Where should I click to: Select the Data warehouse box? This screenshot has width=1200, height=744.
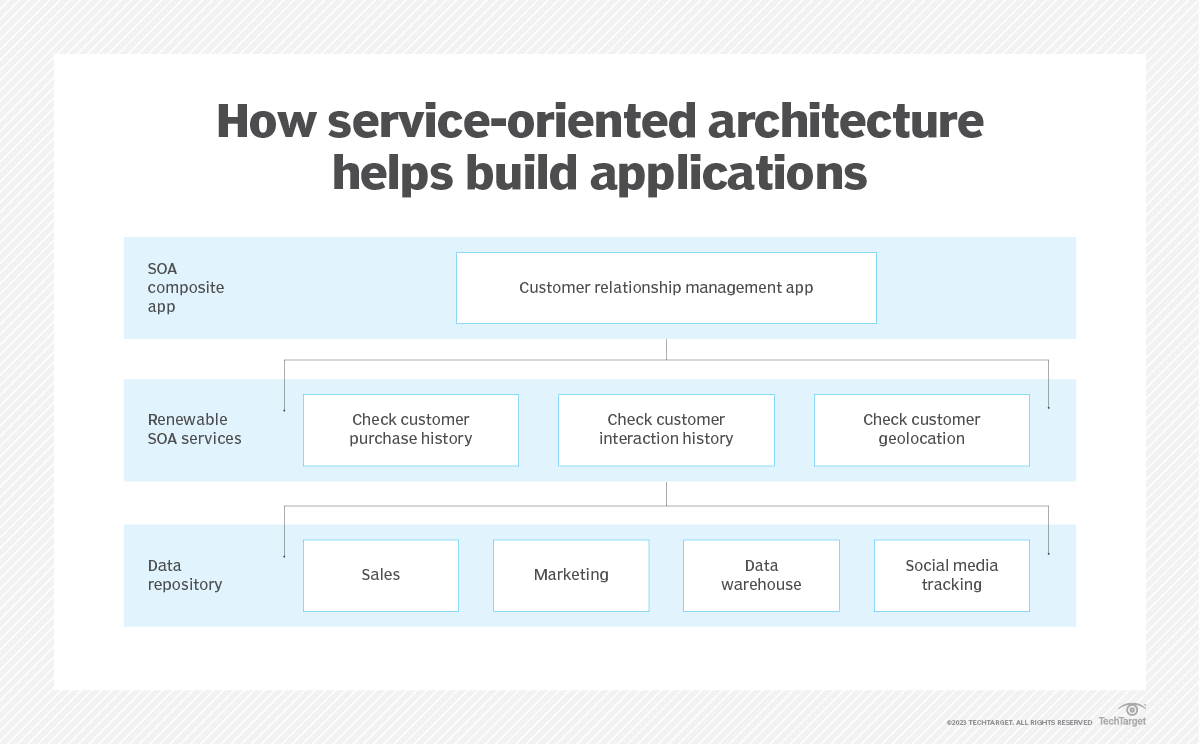761,575
